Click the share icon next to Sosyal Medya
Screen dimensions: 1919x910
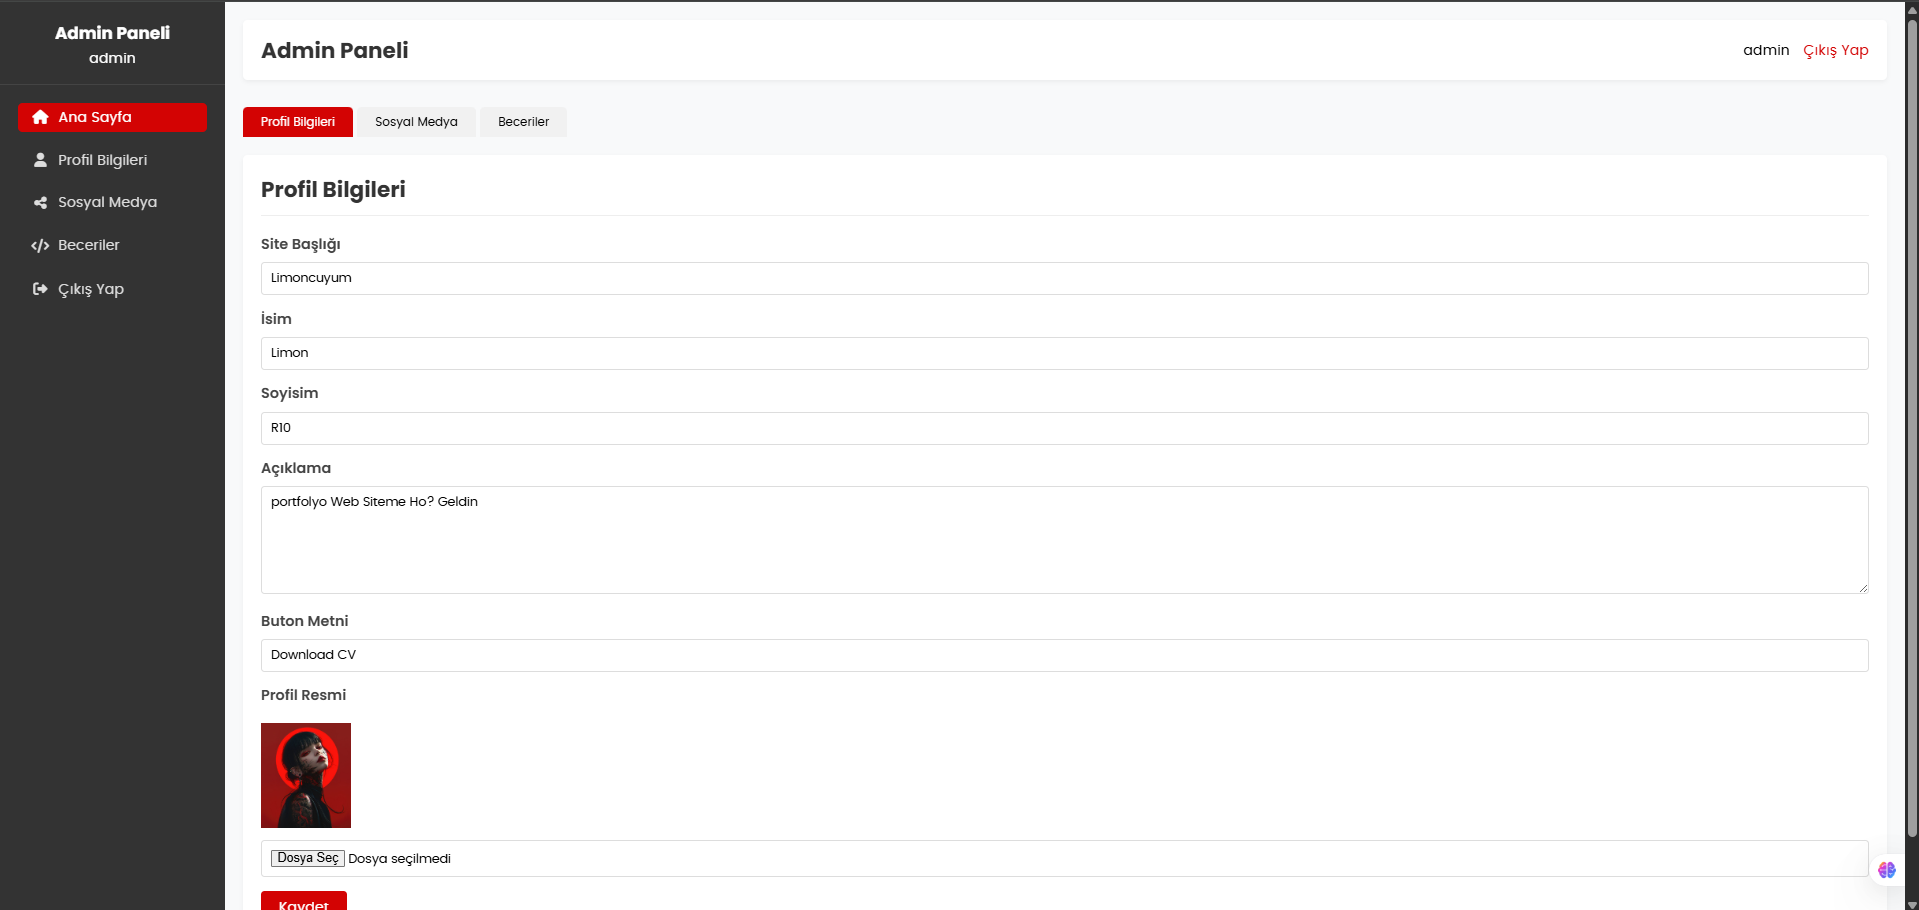click(40, 203)
